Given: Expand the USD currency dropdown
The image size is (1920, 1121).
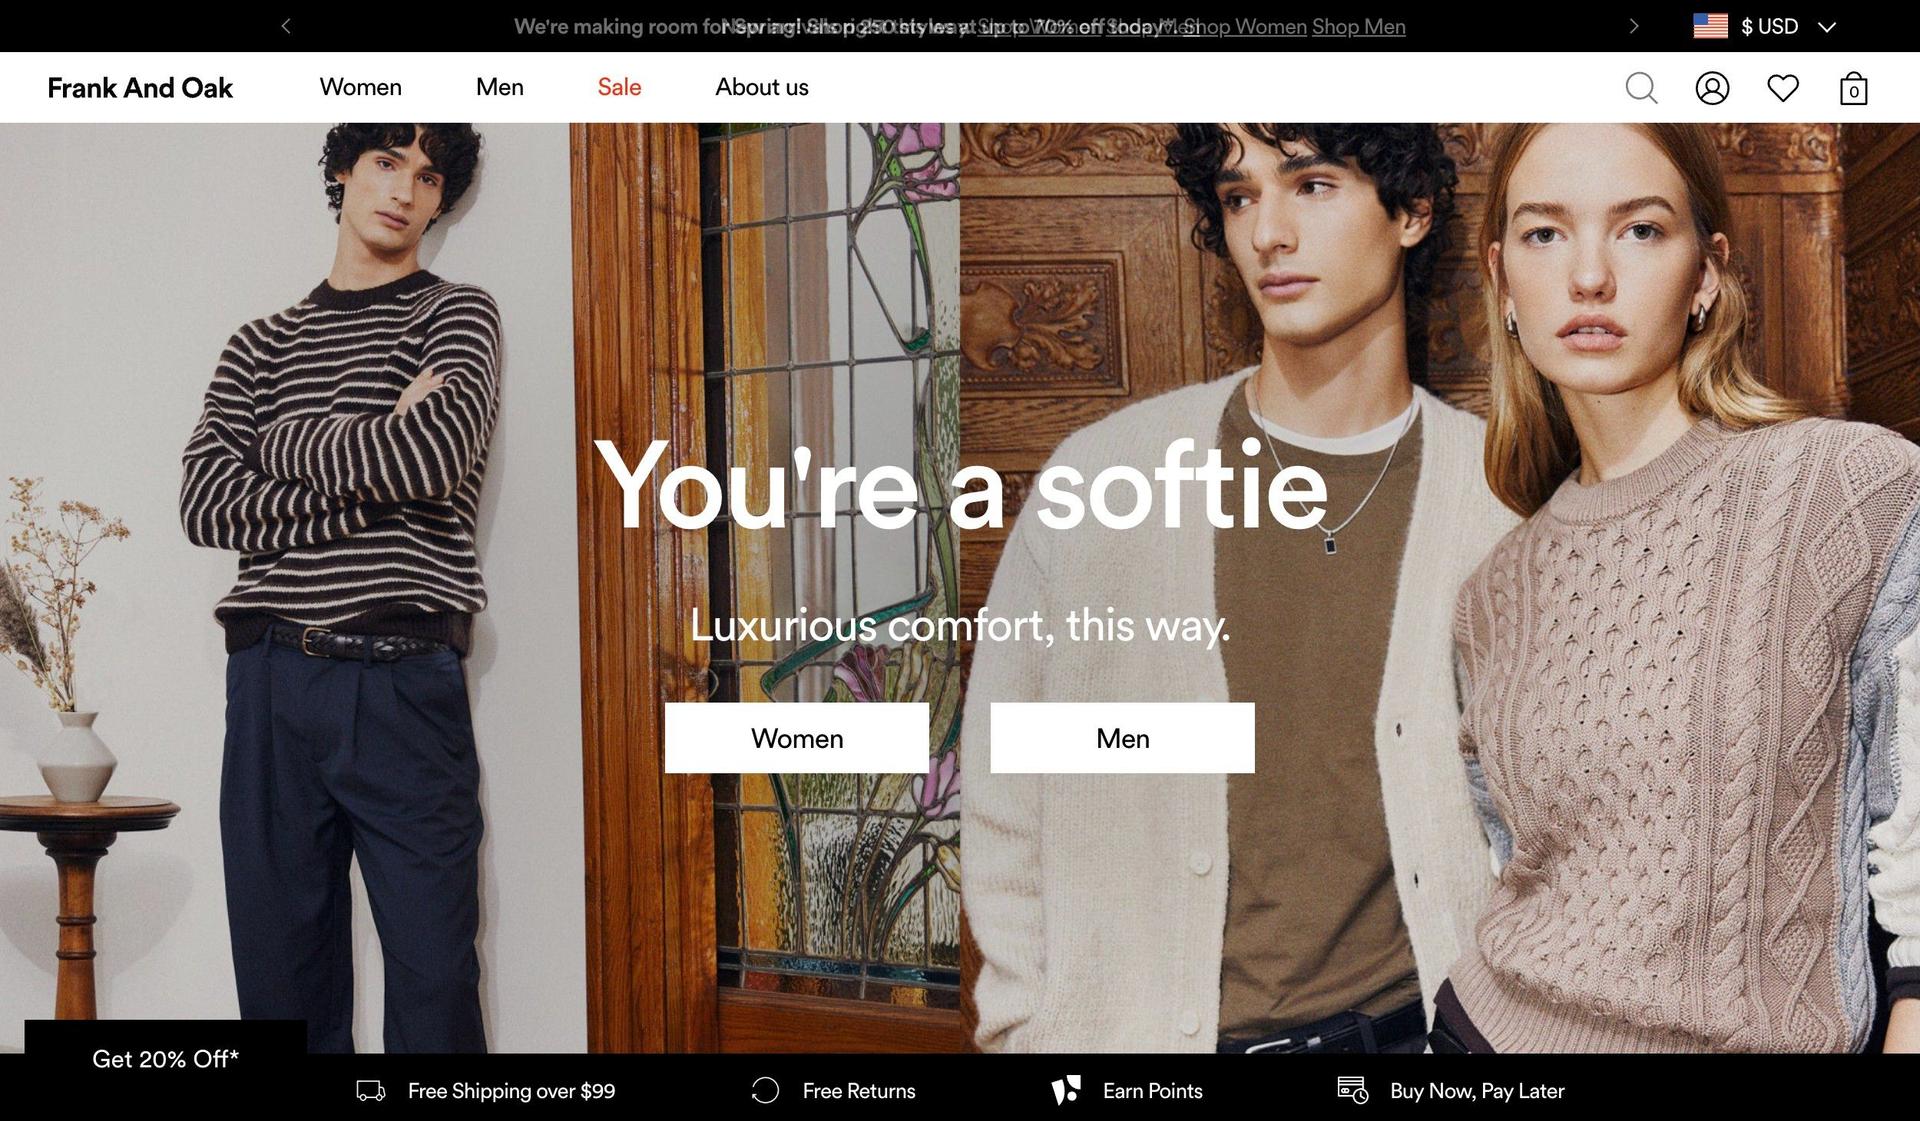Looking at the screenshot, I should (1832, 25).
